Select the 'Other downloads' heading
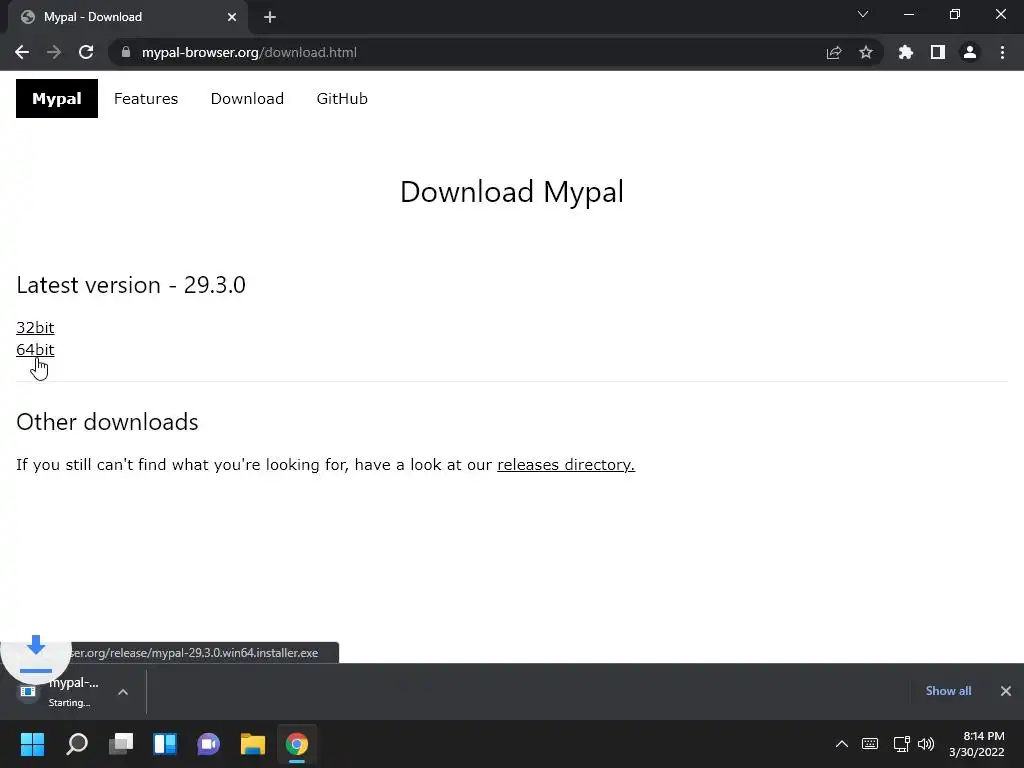The height and width of the screenshot is (768, 1024). tap(107, 422)
